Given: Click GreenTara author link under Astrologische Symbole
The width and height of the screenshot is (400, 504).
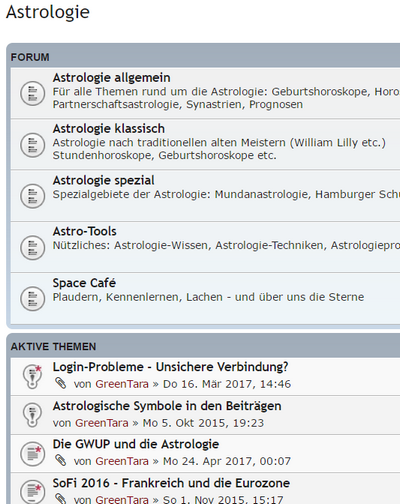Looking at the screenshot, I should click(102, 423).
